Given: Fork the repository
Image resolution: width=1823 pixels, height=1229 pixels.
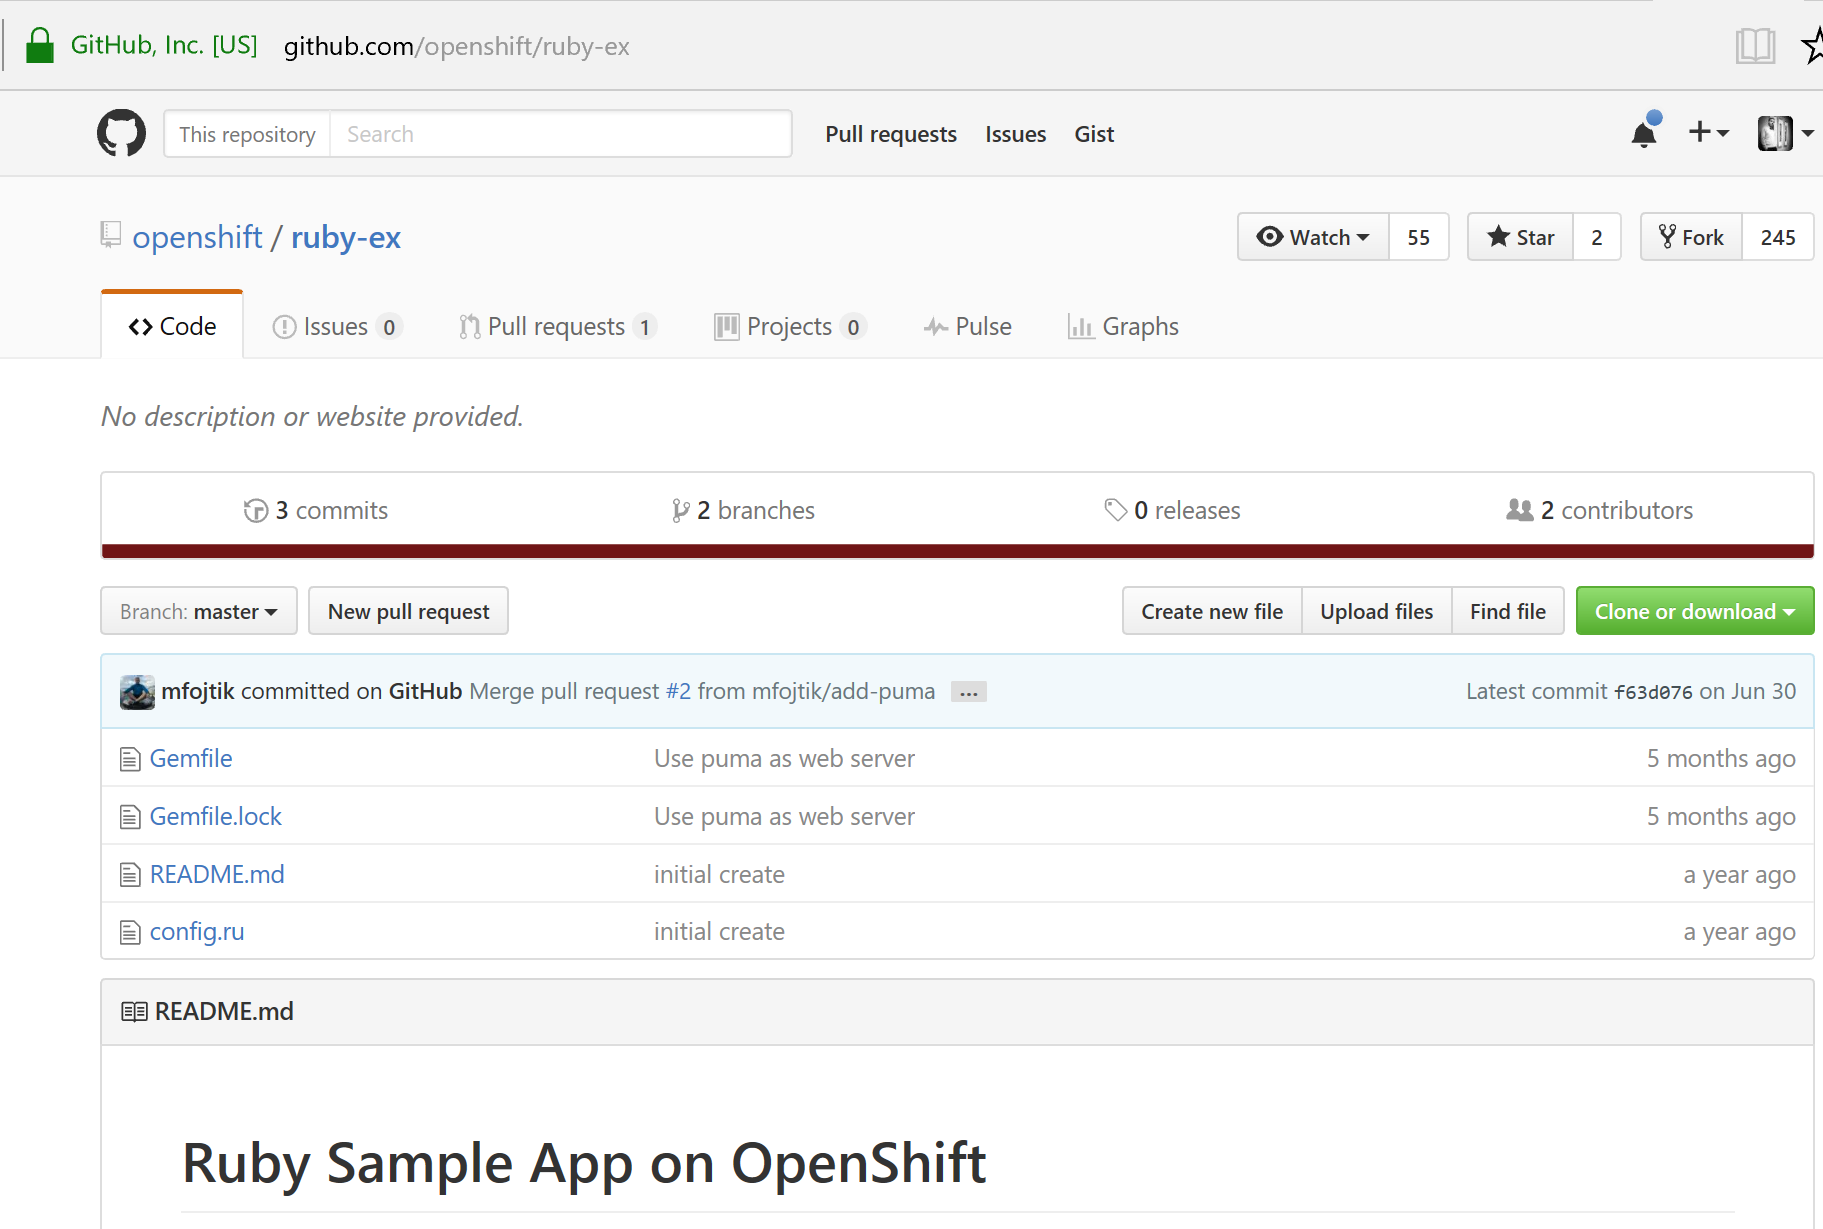Looking at the screenshot, I should (x=1692, y=237).
